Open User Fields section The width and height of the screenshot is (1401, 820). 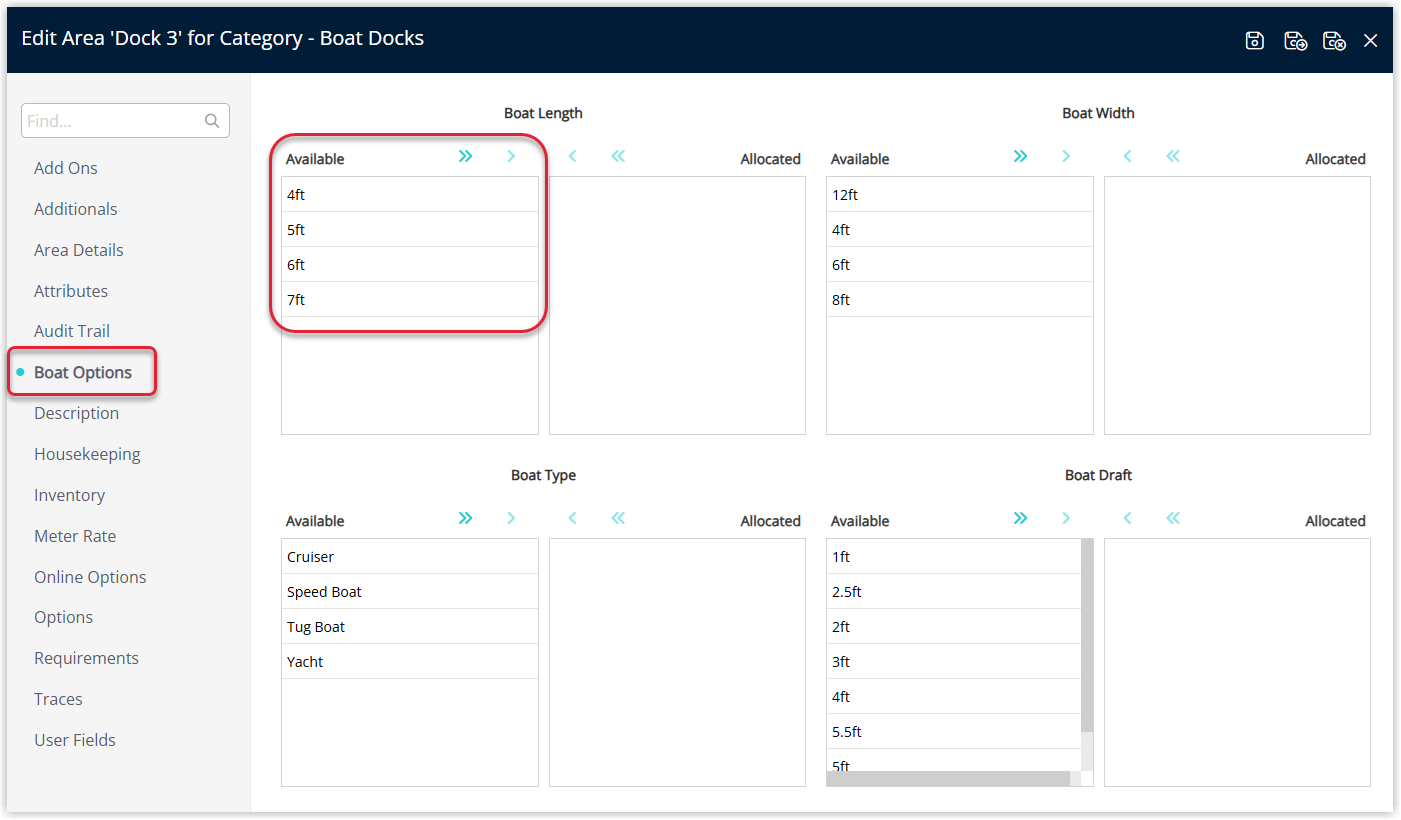click(x=75, y=740)
